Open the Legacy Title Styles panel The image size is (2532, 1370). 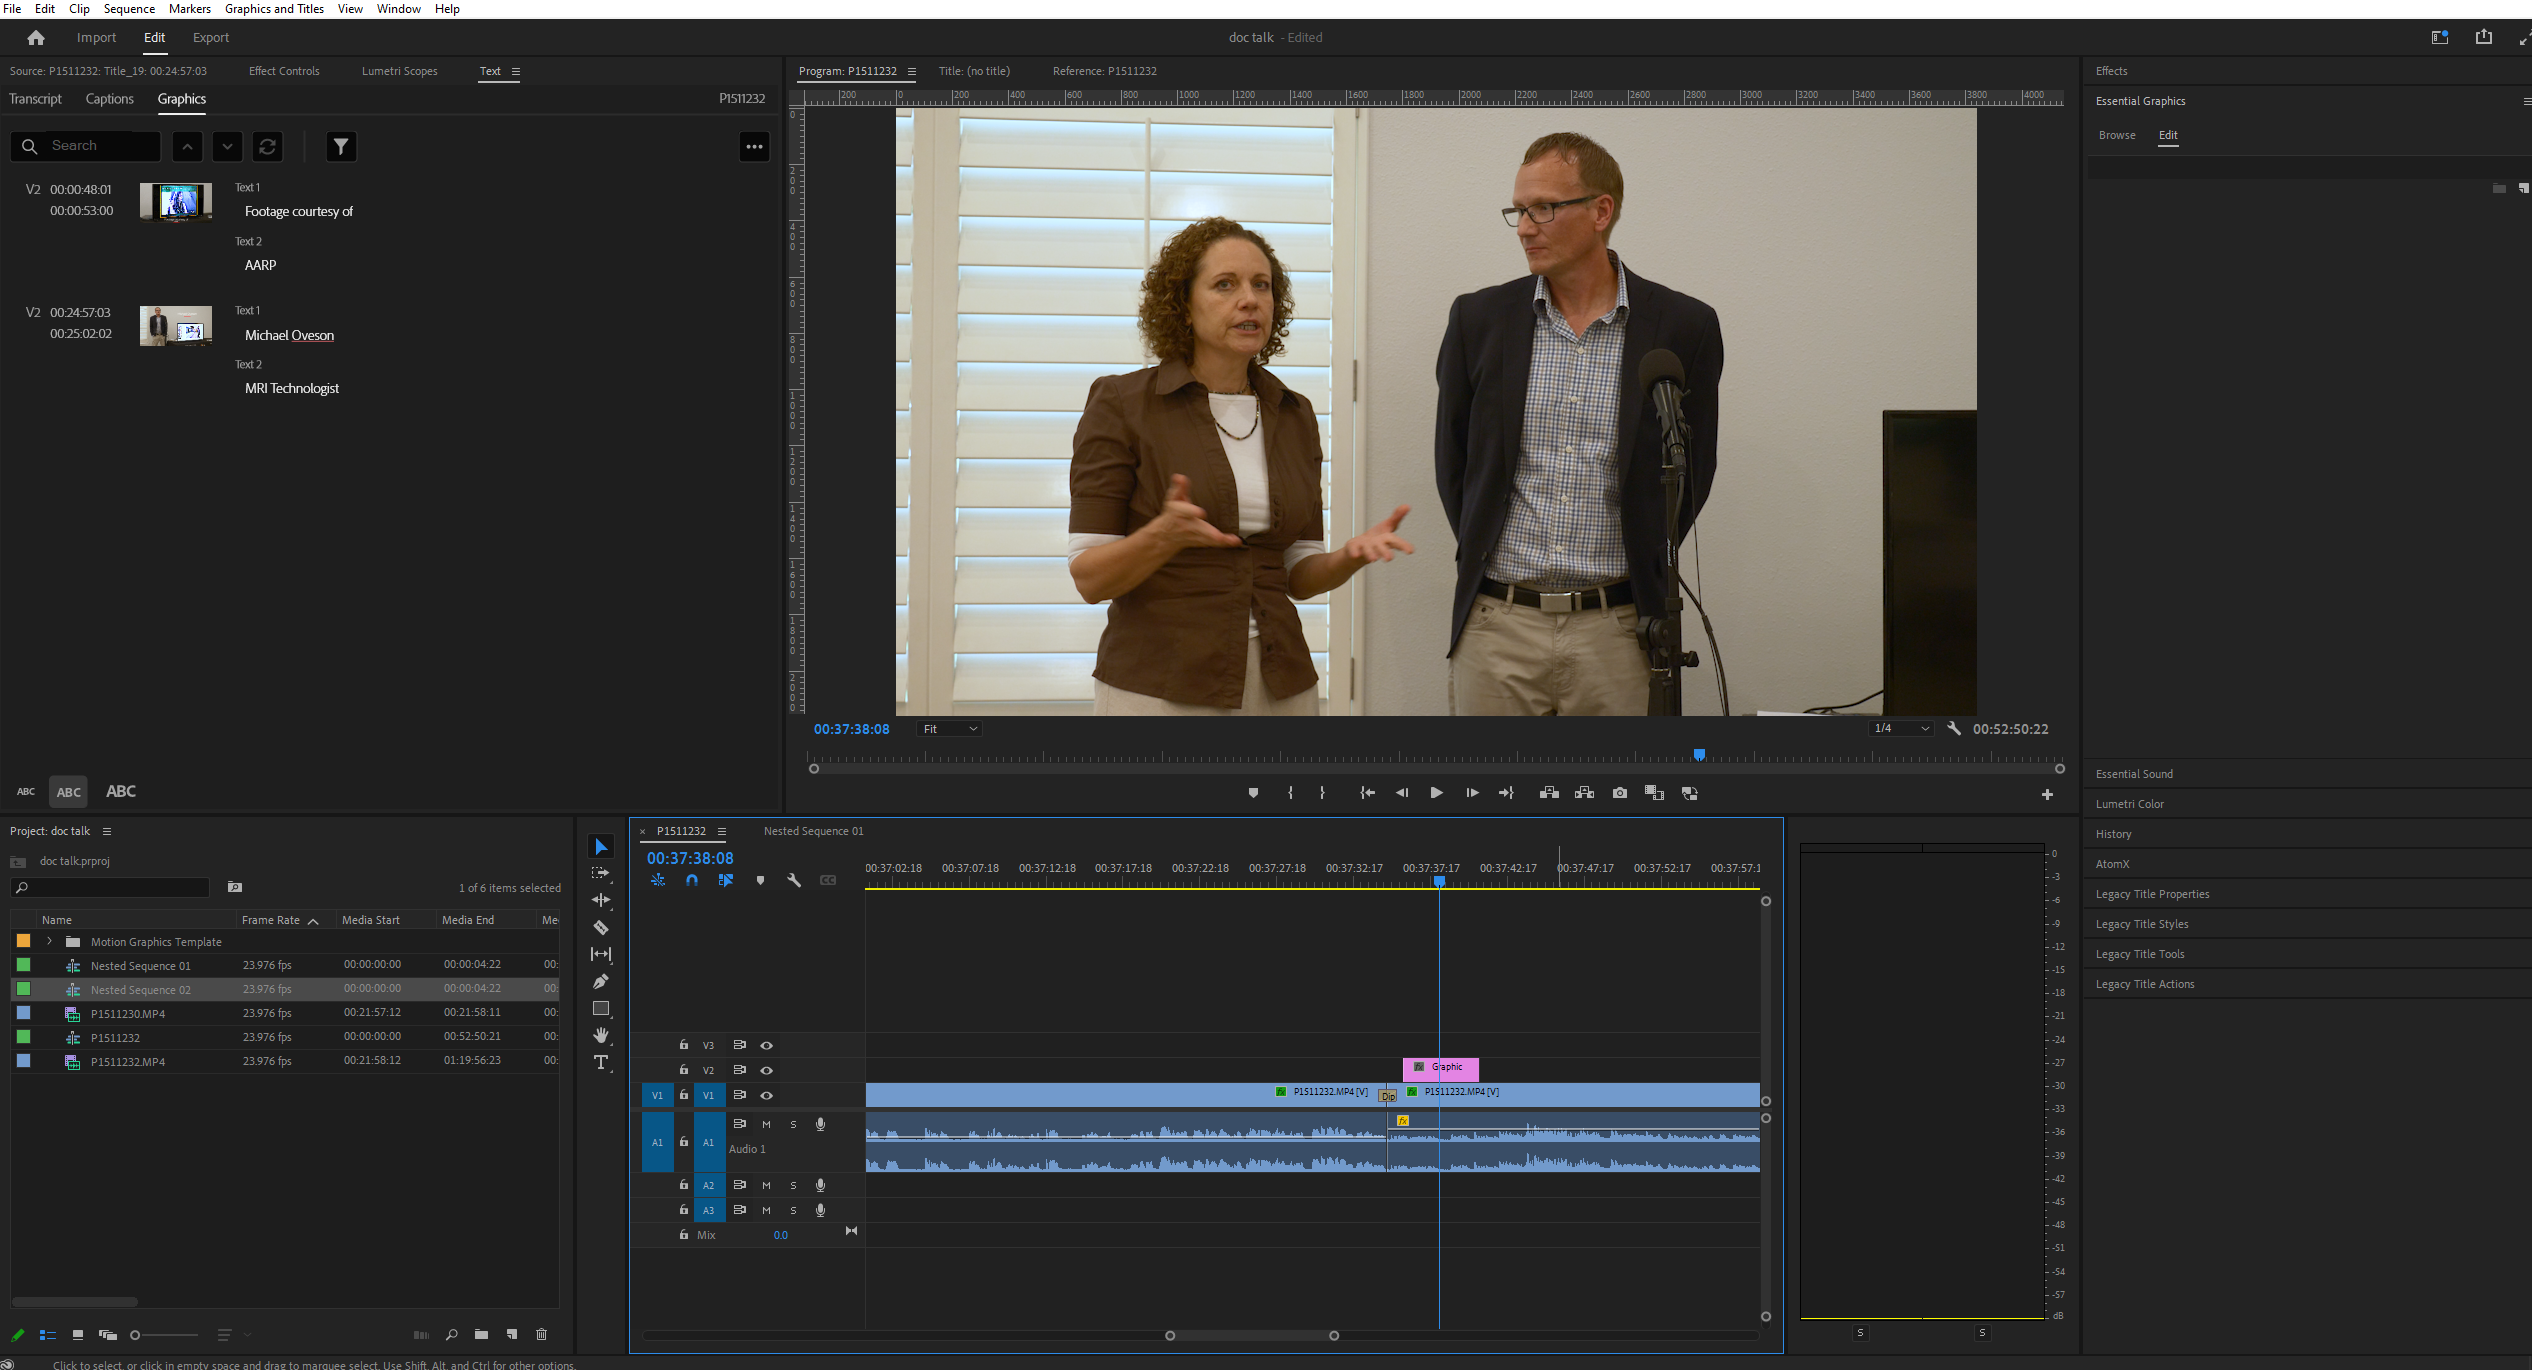pos(2140,923)
